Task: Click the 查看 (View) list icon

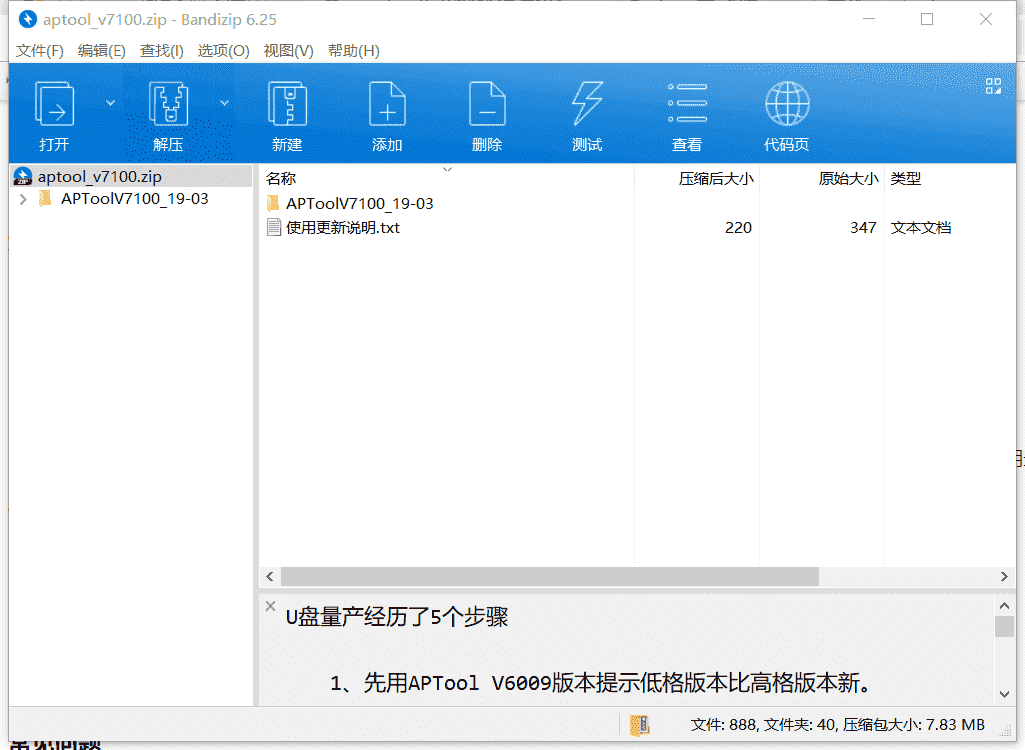Action: (x=687, y=103)
